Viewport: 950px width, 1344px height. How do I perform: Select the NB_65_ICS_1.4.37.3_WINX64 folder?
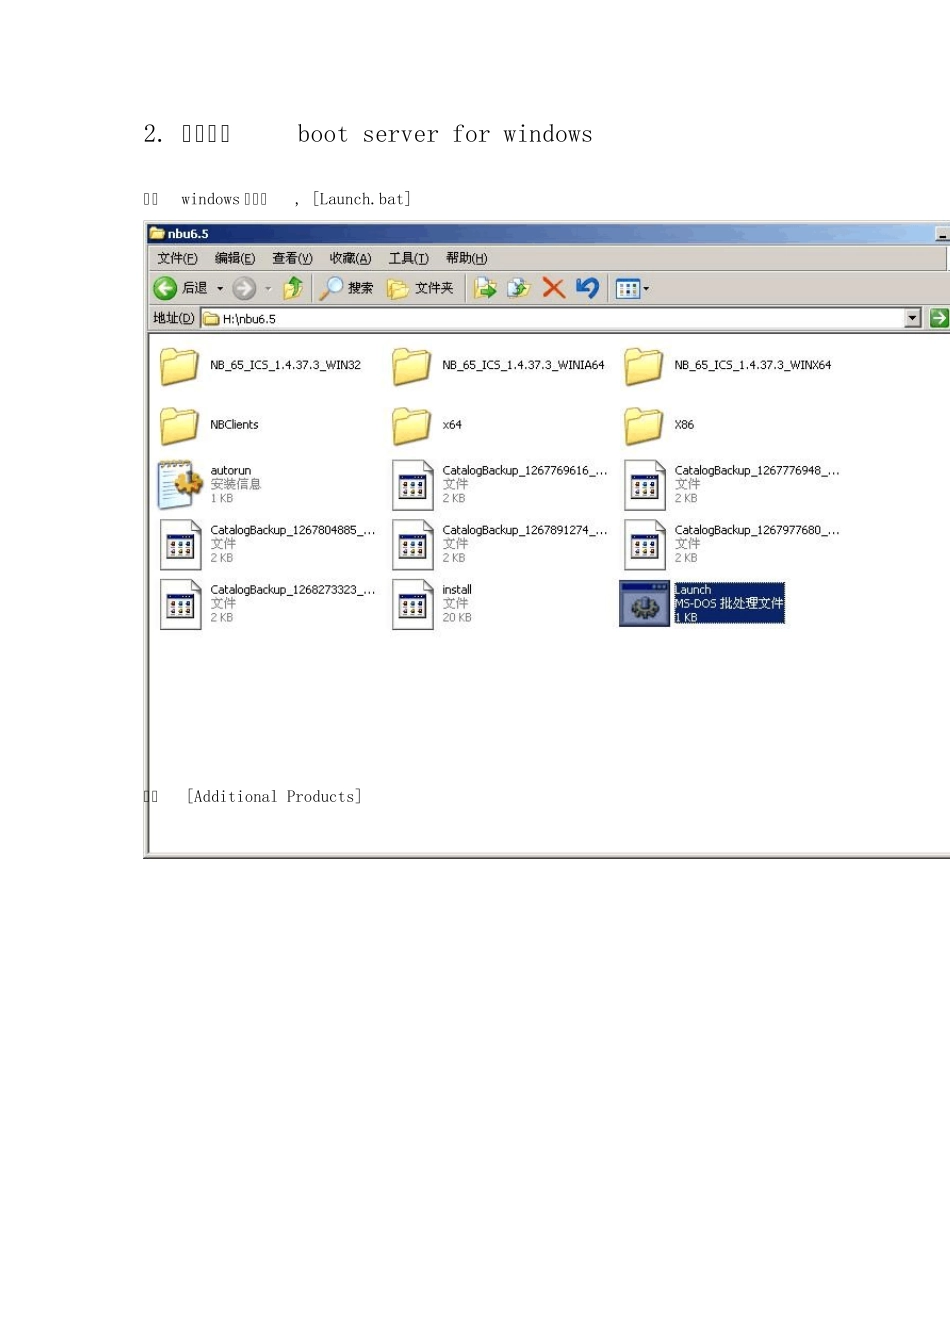728,366
